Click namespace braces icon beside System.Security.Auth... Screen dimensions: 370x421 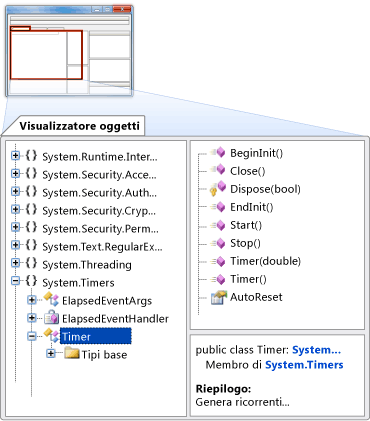[31, 192]
